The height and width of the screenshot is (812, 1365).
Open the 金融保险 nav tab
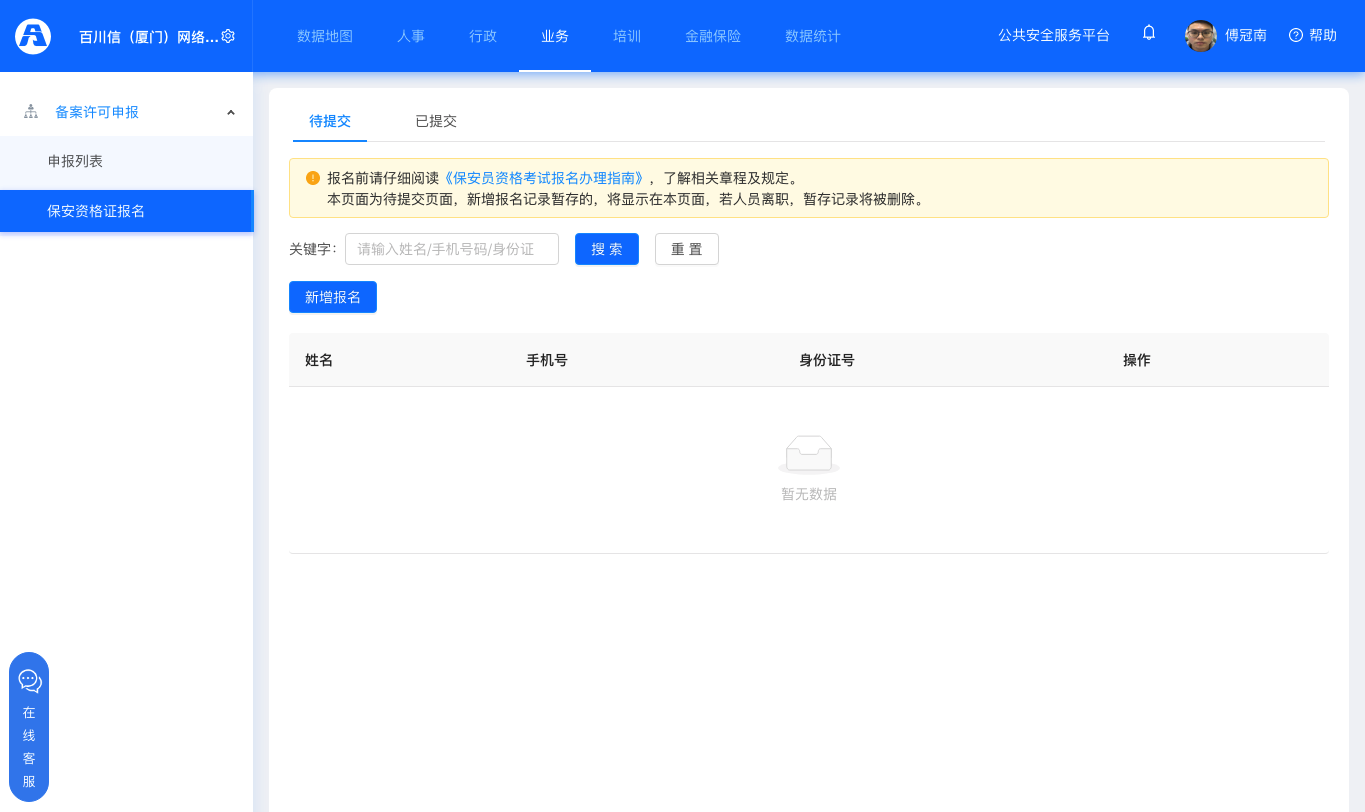coord(713,36)
